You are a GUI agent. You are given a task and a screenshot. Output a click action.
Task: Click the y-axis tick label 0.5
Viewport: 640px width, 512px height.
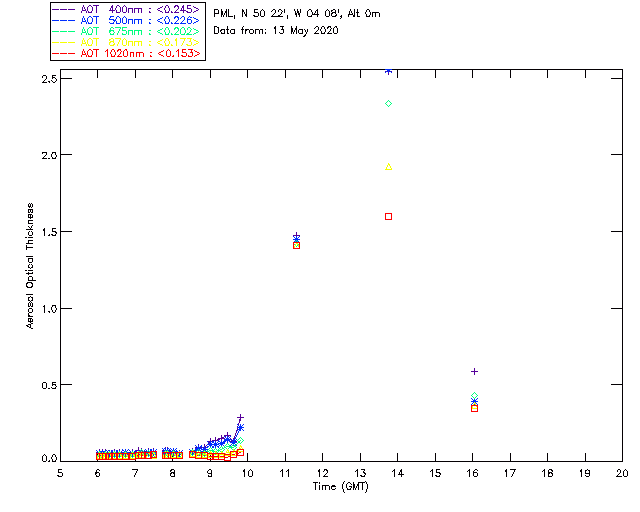pos(49,385)
